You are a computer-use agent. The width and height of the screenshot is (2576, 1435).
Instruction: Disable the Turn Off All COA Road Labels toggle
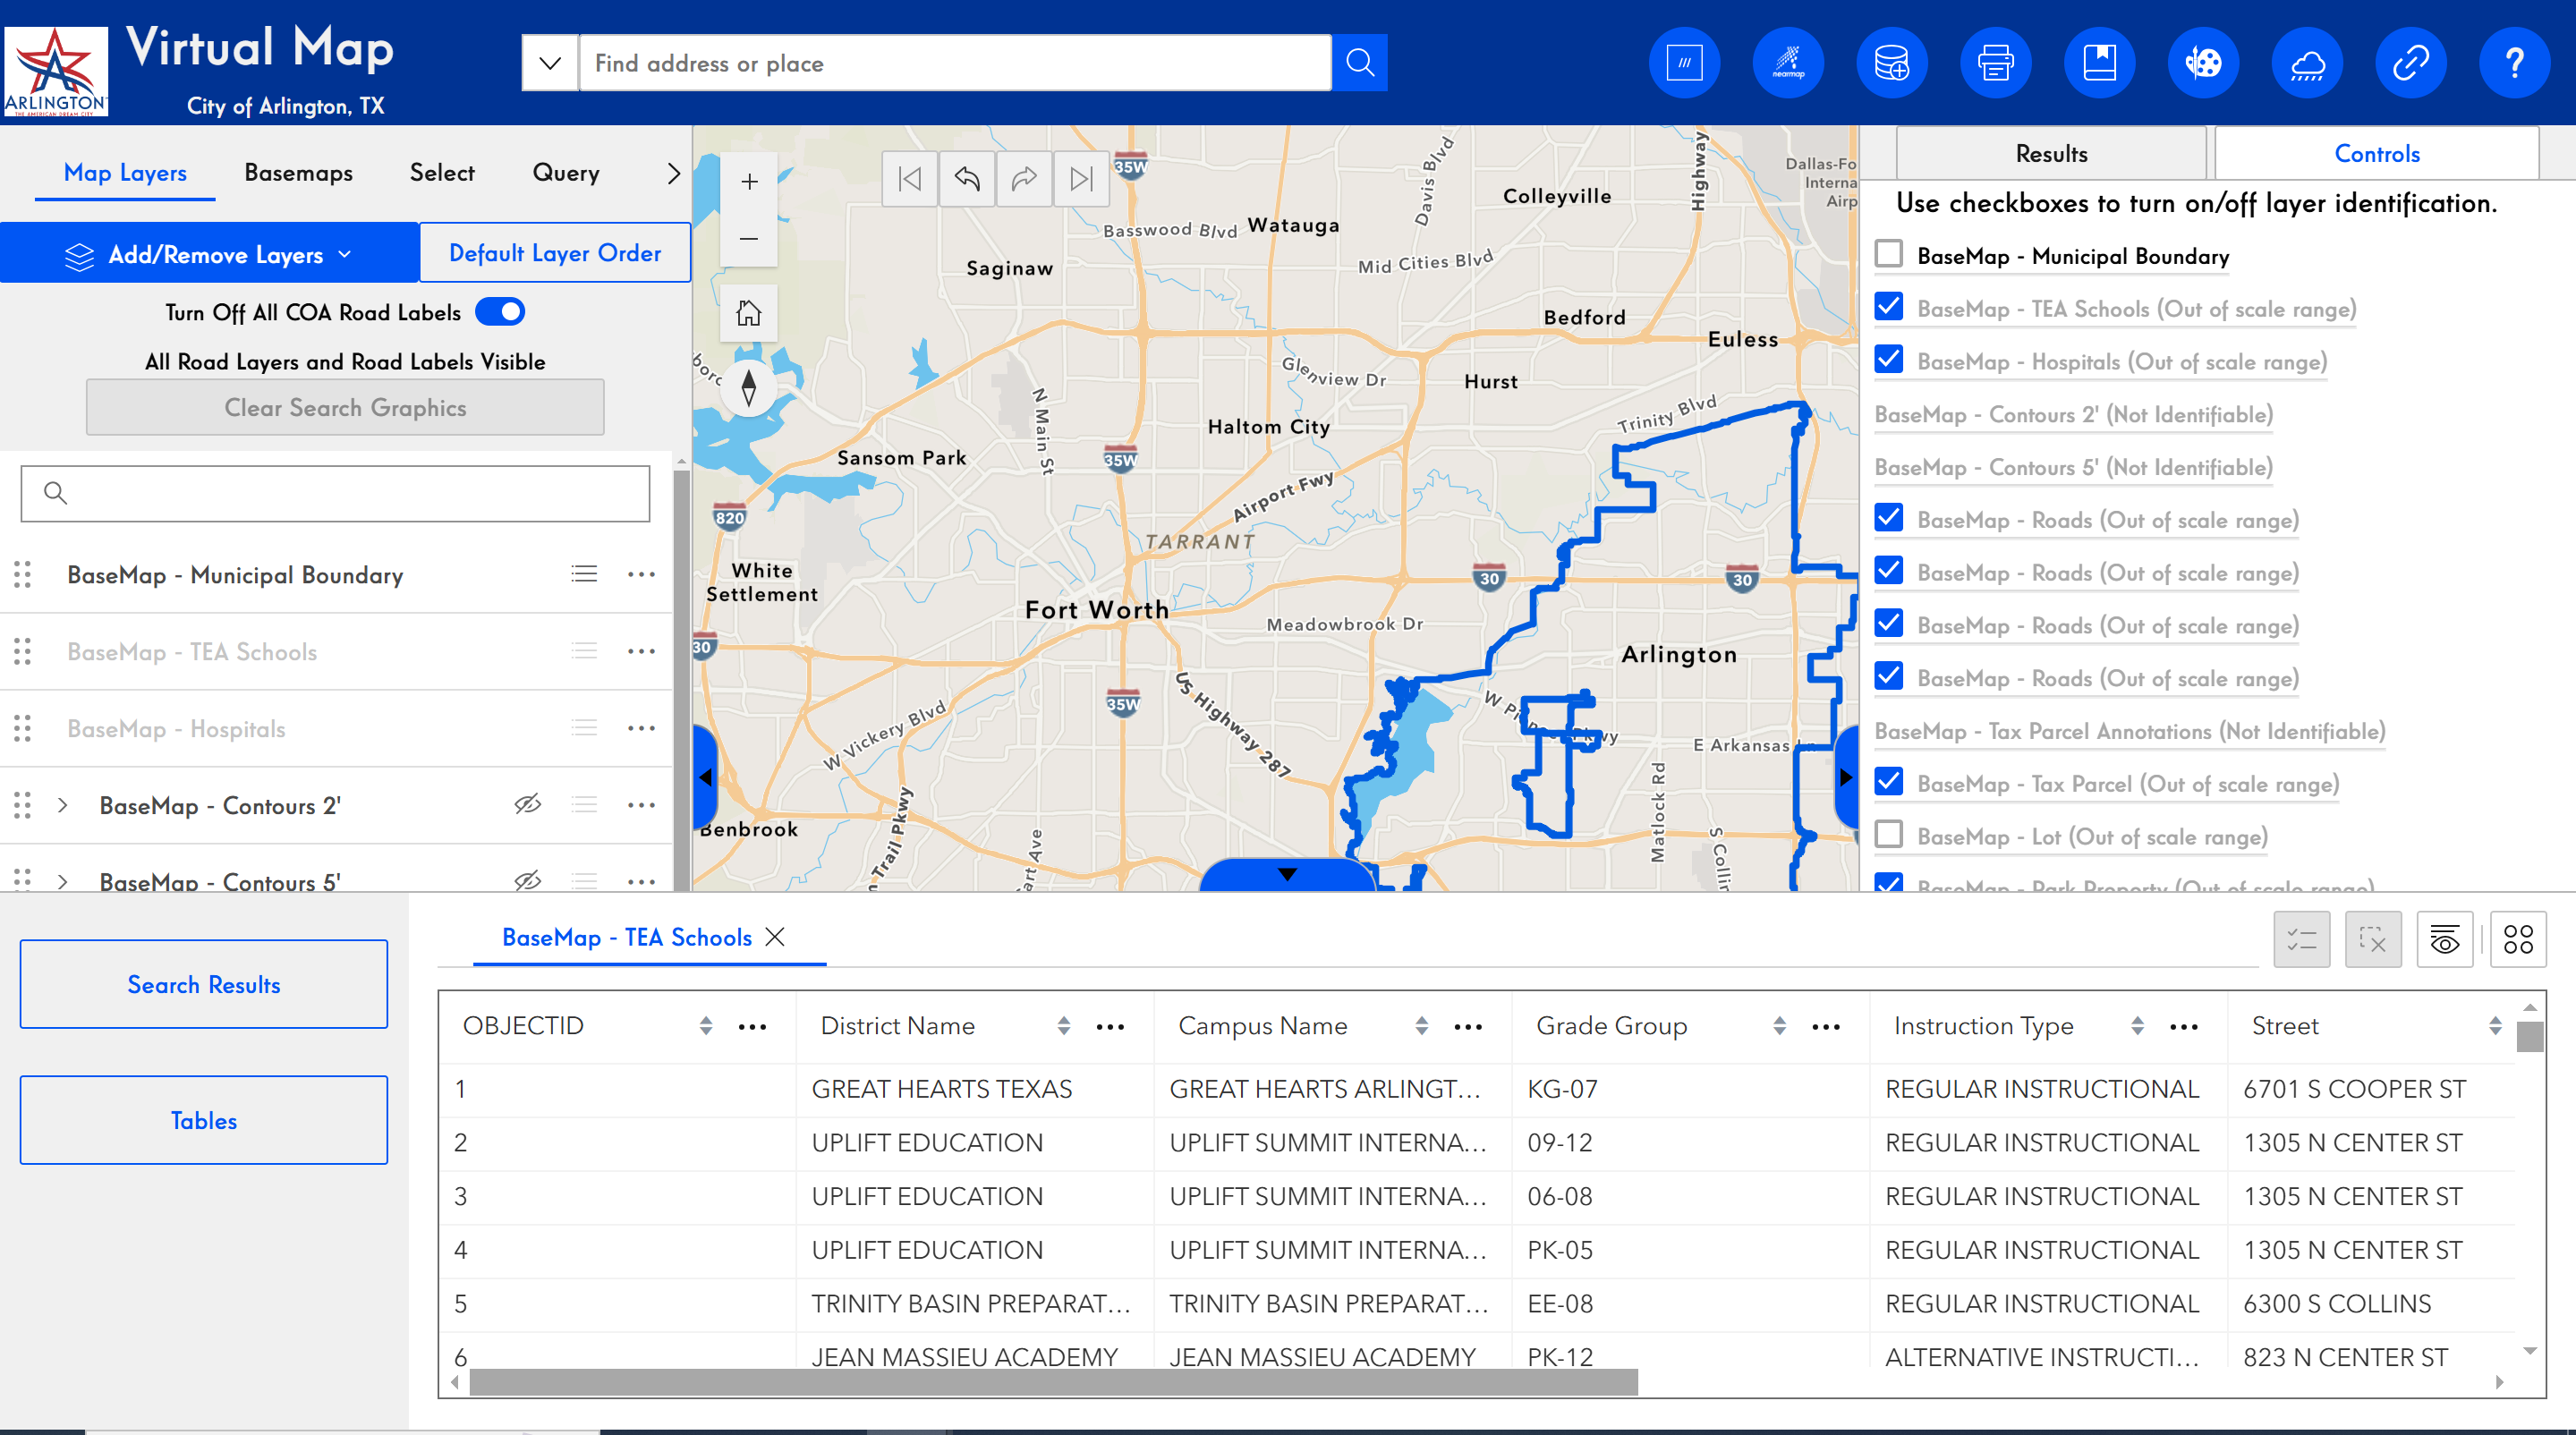coord(500,312)
